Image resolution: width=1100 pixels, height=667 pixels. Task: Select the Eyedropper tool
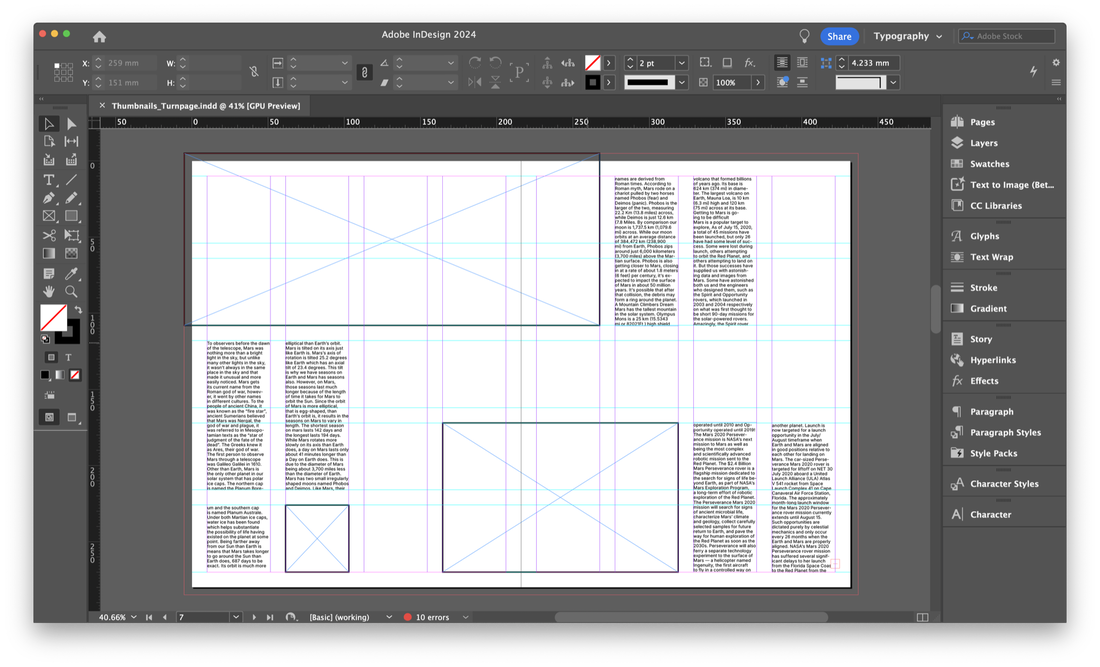click(x=72, y=274)
